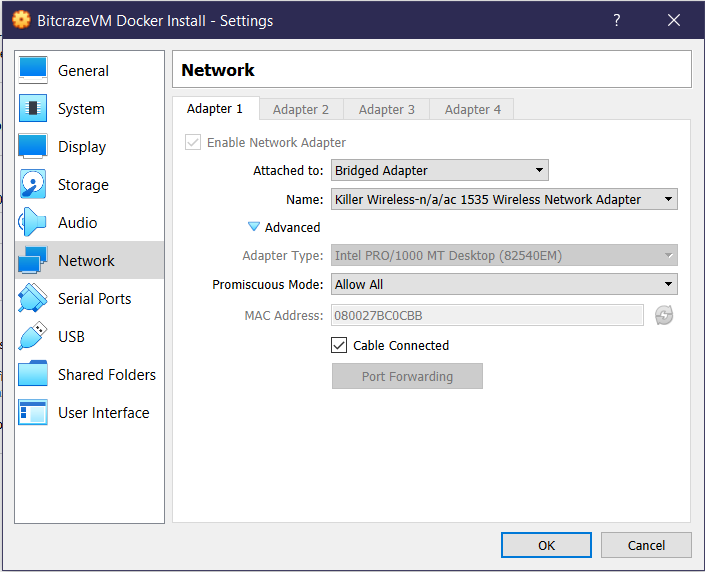Select the Shared Folders icon
705x572 pixels.
33,374
